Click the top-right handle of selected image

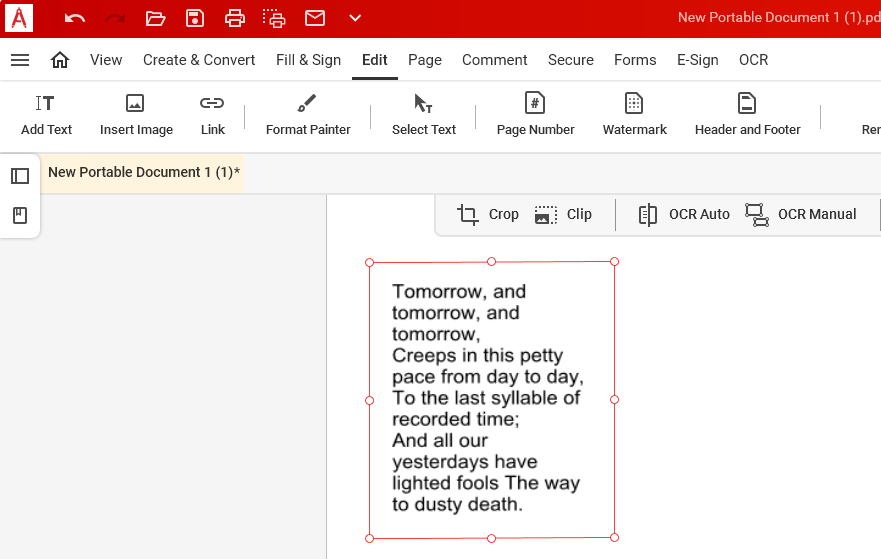click(614, 261)
